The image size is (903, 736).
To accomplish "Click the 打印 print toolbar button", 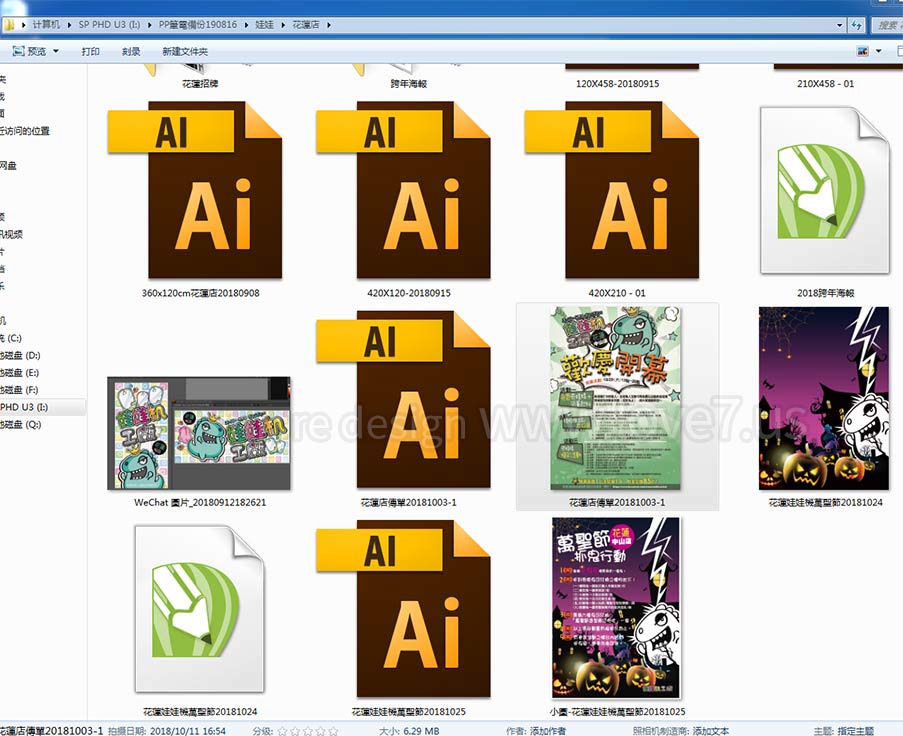I will [90, 51].
